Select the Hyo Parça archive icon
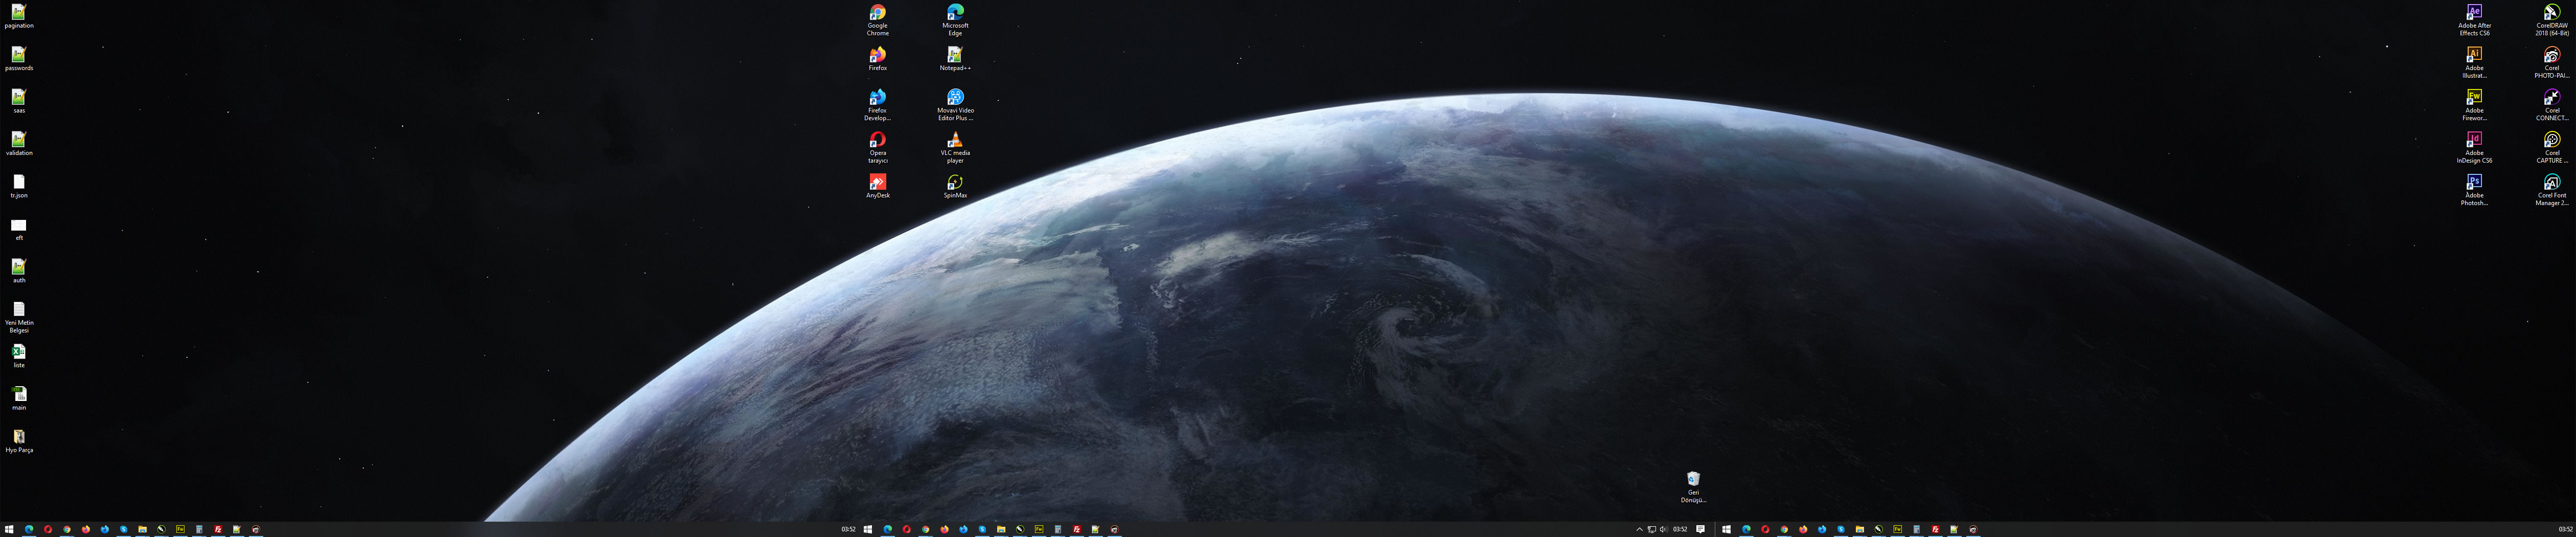This screenshot has width=2576, height=537. click(x=19, y=441)
